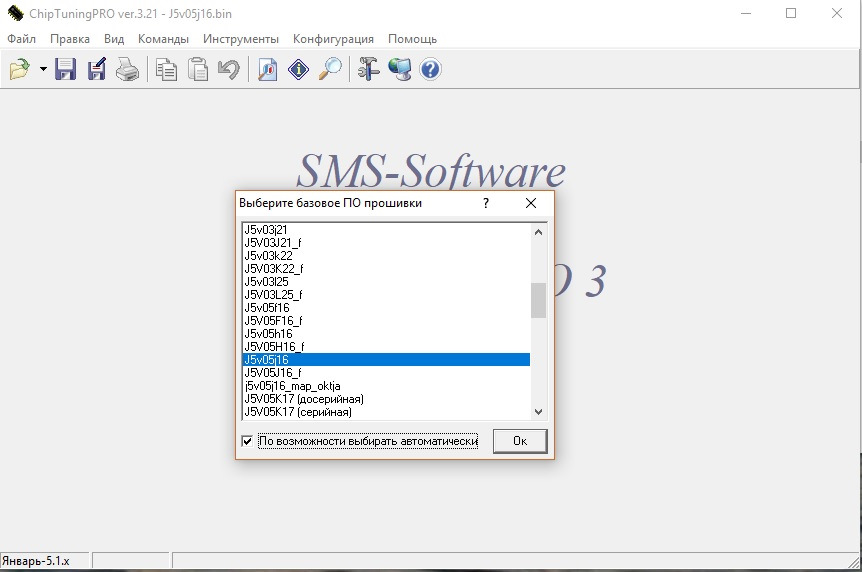This screenshot has width=862, height=572.
Task: Select J5V05F16_f in the list
Action: (386, 321)
